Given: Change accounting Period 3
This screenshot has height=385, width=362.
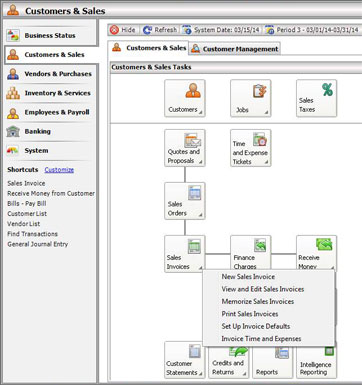Looking at the screenshot, I should point(312,30).
